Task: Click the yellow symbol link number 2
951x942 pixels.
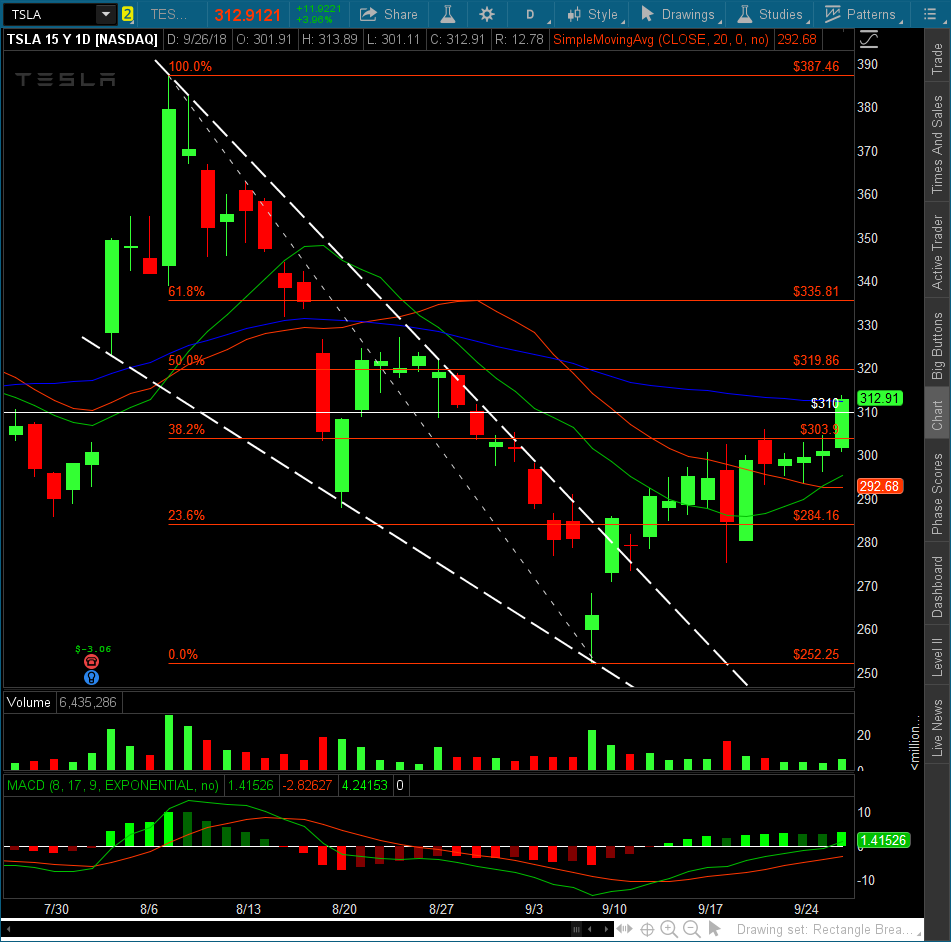Action: coord(127,14)
